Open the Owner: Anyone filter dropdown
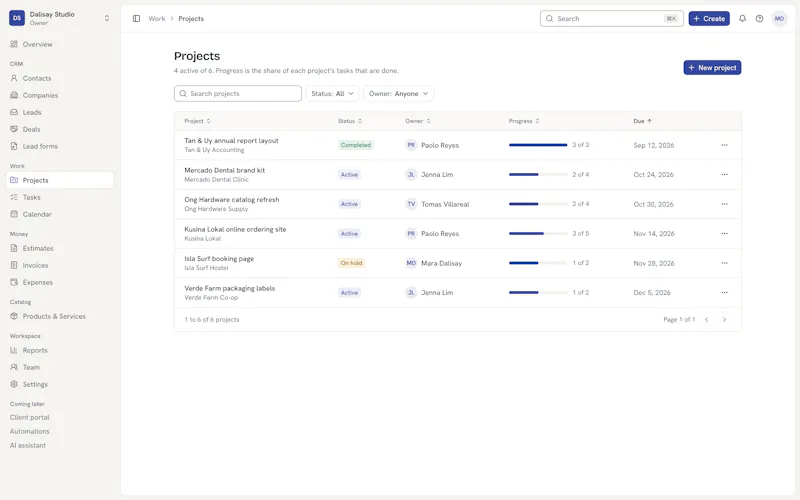The height and width of the screenshot is (500, 800). 398,93
